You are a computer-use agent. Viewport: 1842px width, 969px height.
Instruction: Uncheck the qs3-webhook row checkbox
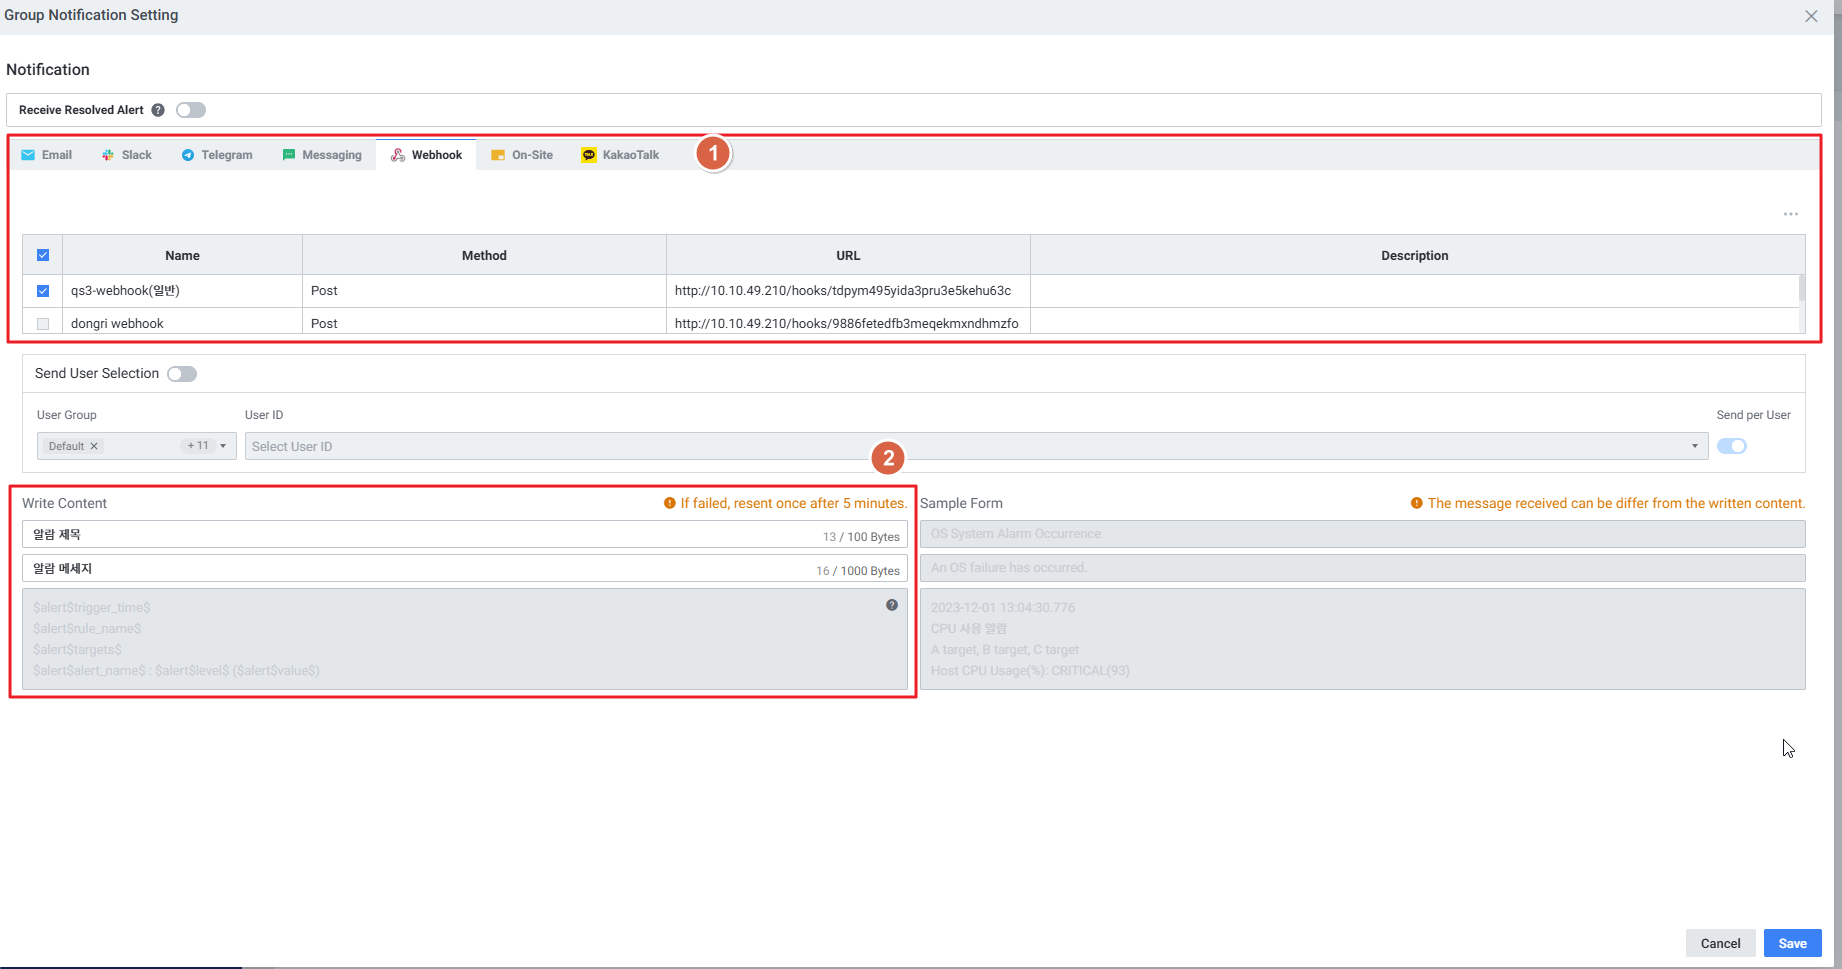tap(43, 291)
